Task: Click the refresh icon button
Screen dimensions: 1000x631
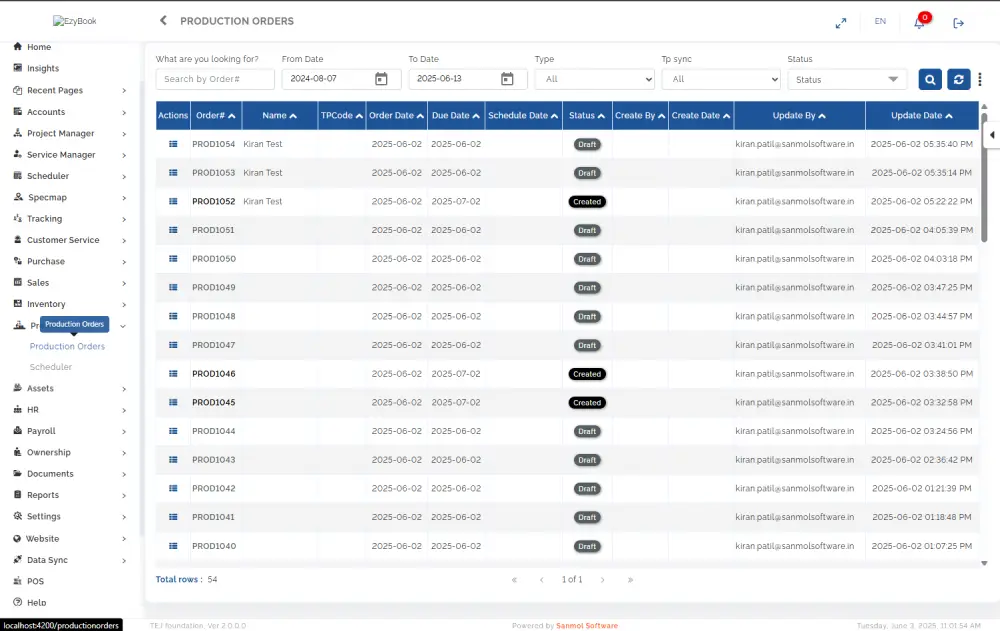Action: pos(959,80)
